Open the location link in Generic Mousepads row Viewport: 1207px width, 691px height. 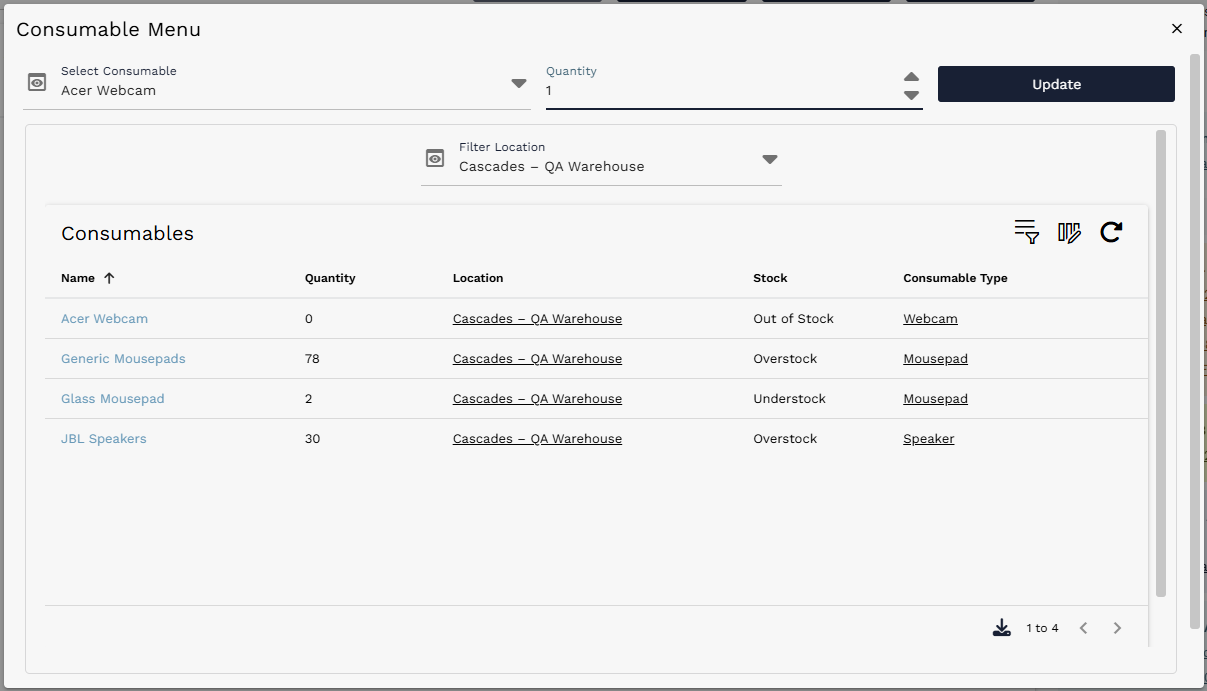click(x=537, y=359)
